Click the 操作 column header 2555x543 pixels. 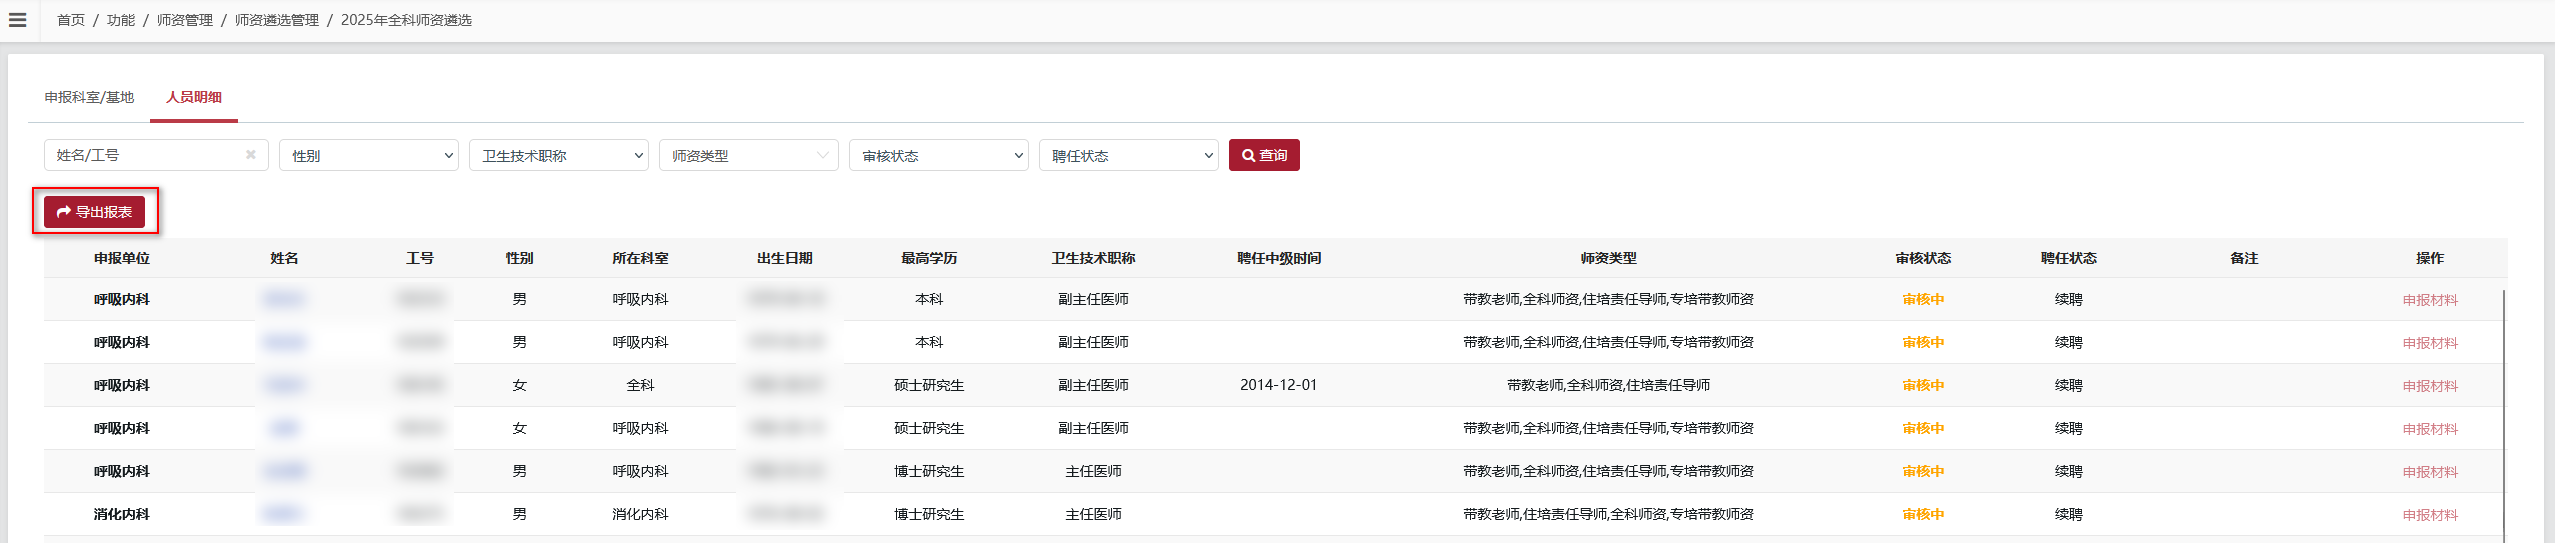pyautogui.click(x=2430, y=258)
